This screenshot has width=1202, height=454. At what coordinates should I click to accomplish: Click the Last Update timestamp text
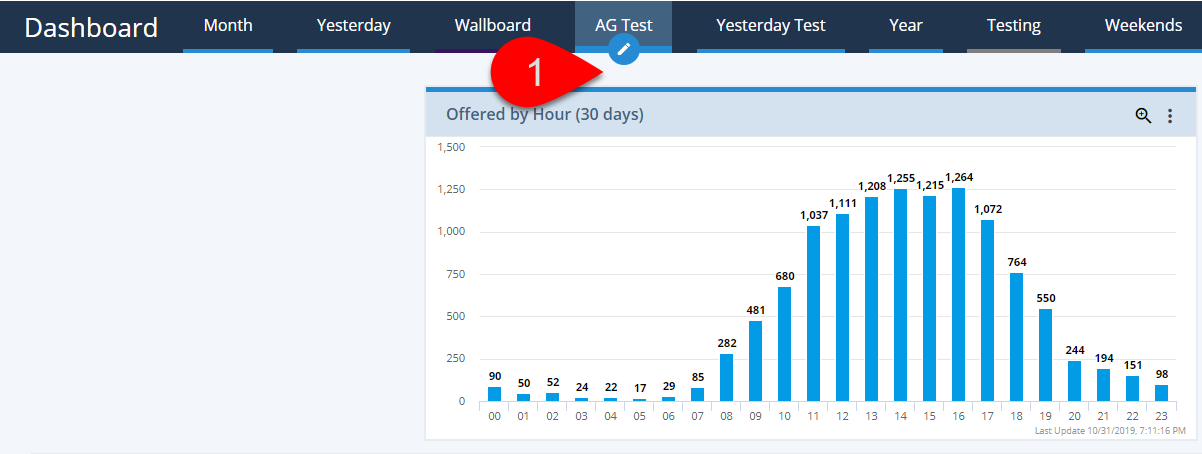click(x=1109, y=431)
